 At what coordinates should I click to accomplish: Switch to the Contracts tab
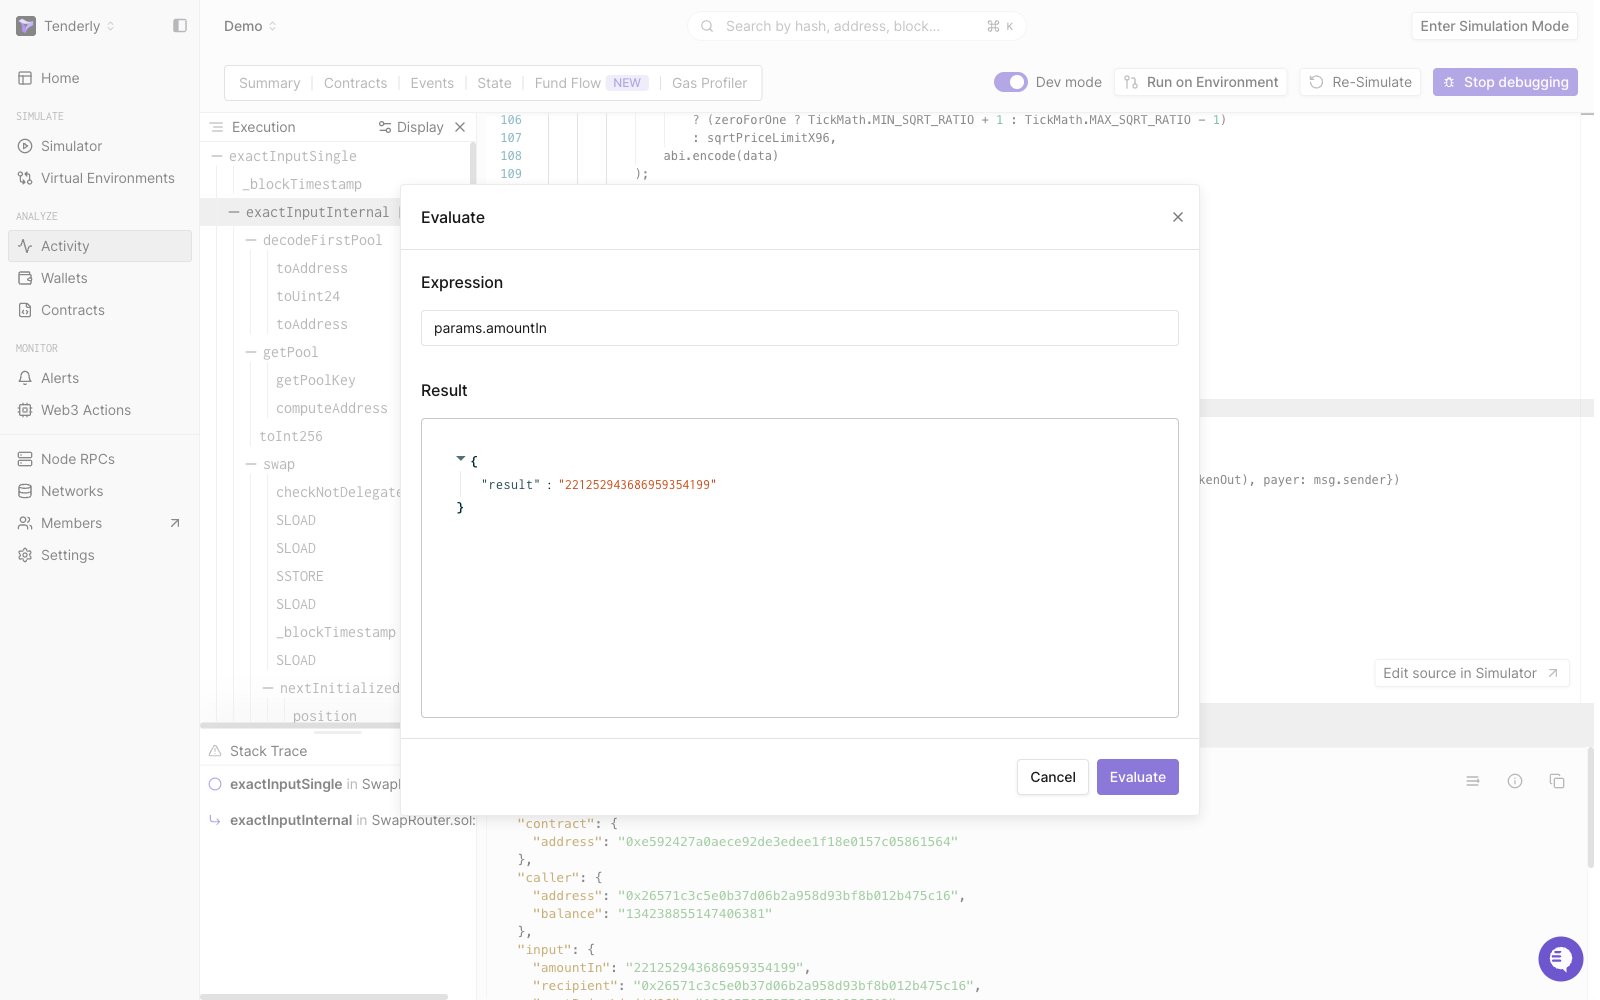coord(355,83)
